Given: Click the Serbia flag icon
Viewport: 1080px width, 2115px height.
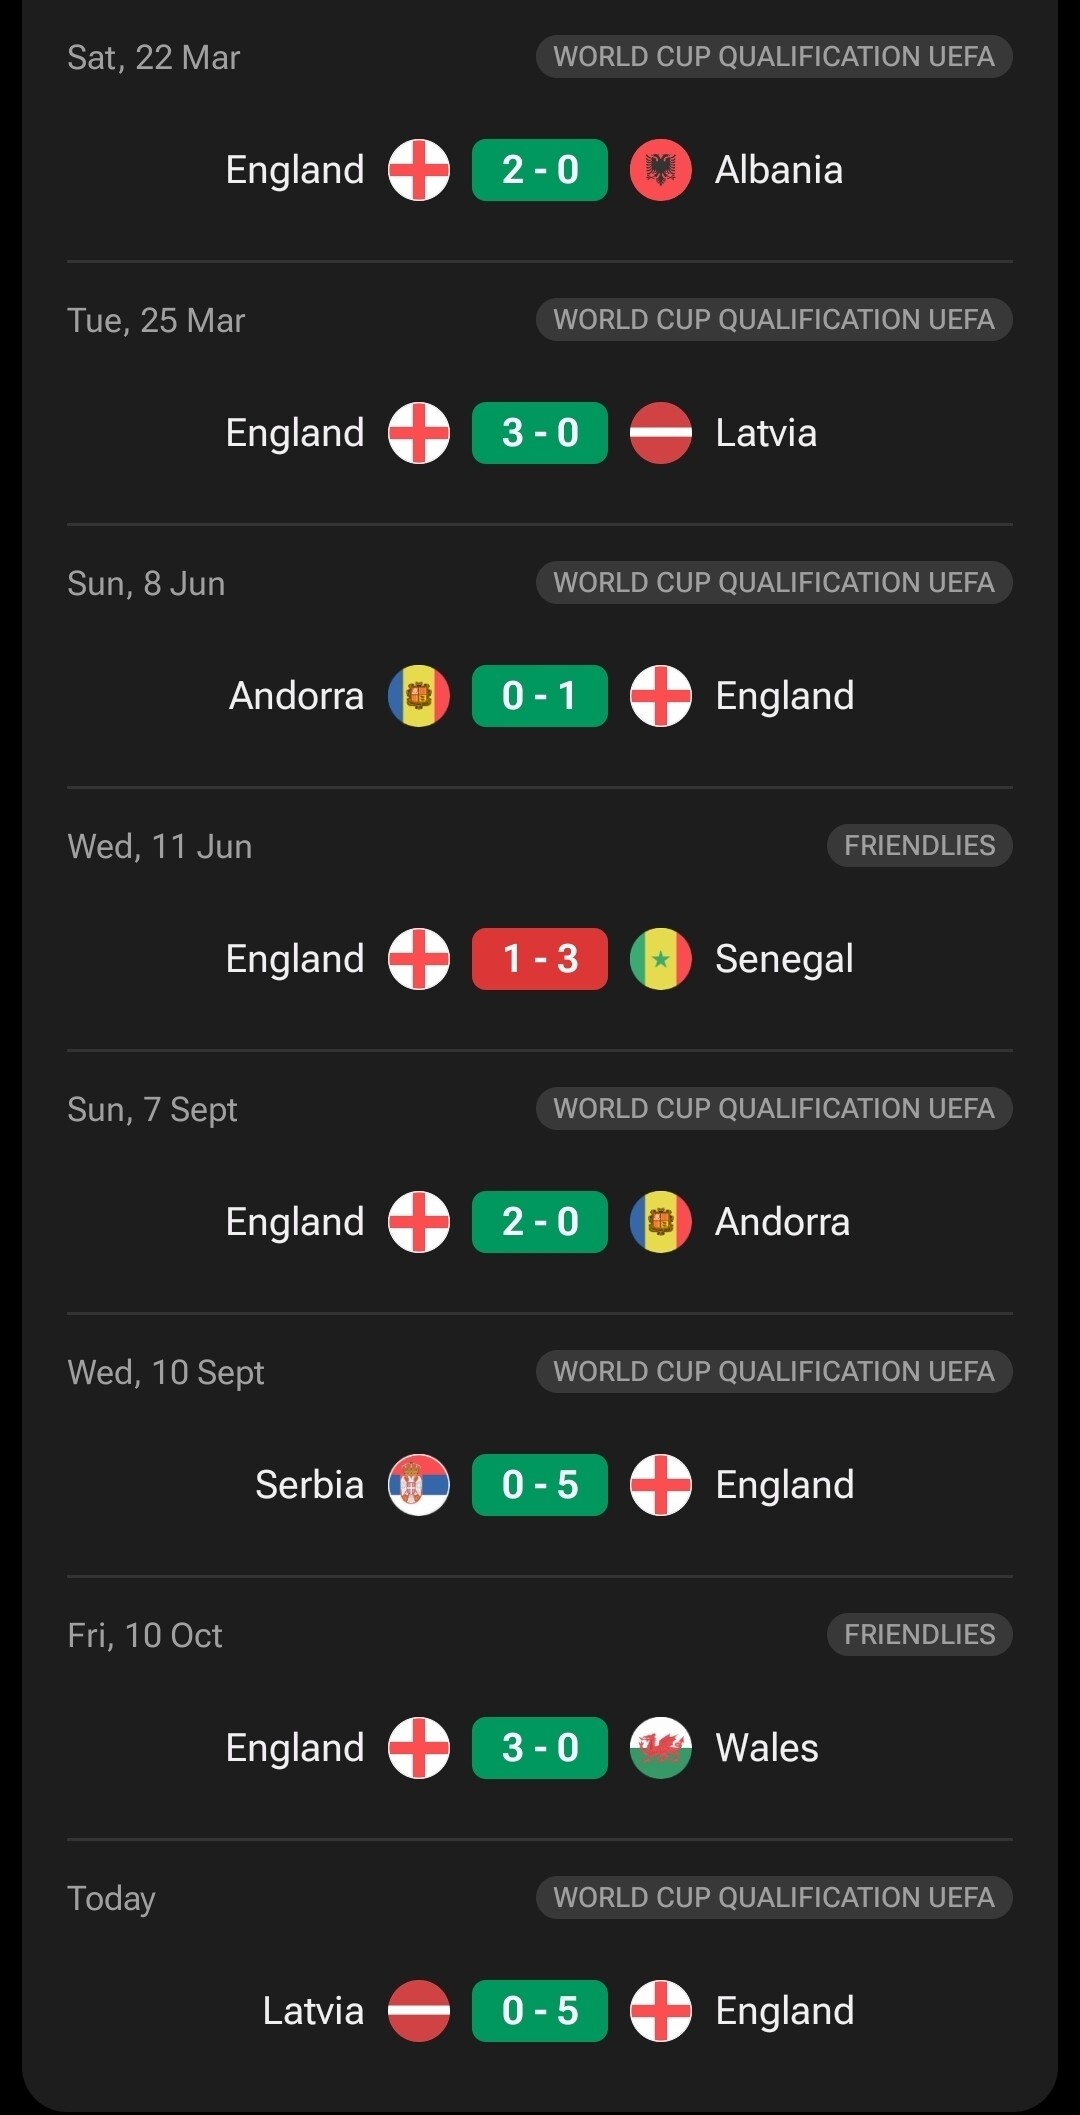Looking at the screenshot, I should coord(419,1485).
